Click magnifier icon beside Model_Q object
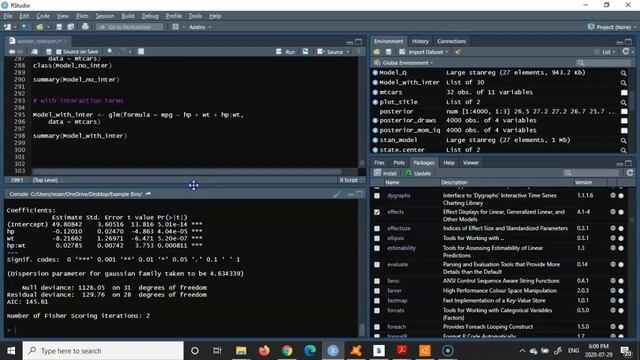 pos(623,73)
